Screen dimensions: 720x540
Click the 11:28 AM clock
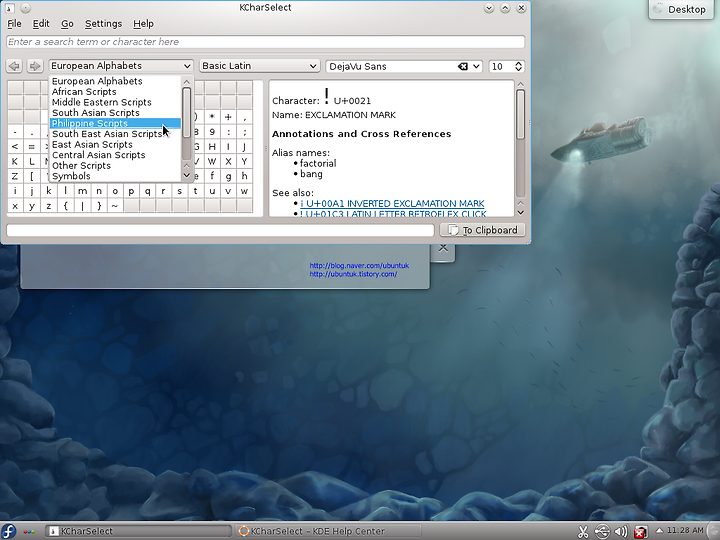[x=685, y=530]
